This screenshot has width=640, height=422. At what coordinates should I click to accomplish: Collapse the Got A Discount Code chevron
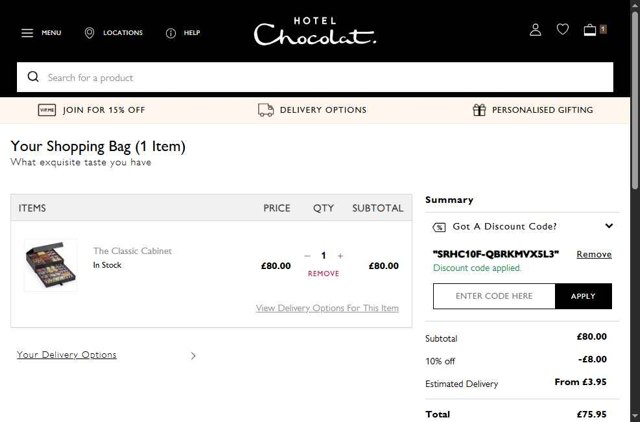[609, 226]
